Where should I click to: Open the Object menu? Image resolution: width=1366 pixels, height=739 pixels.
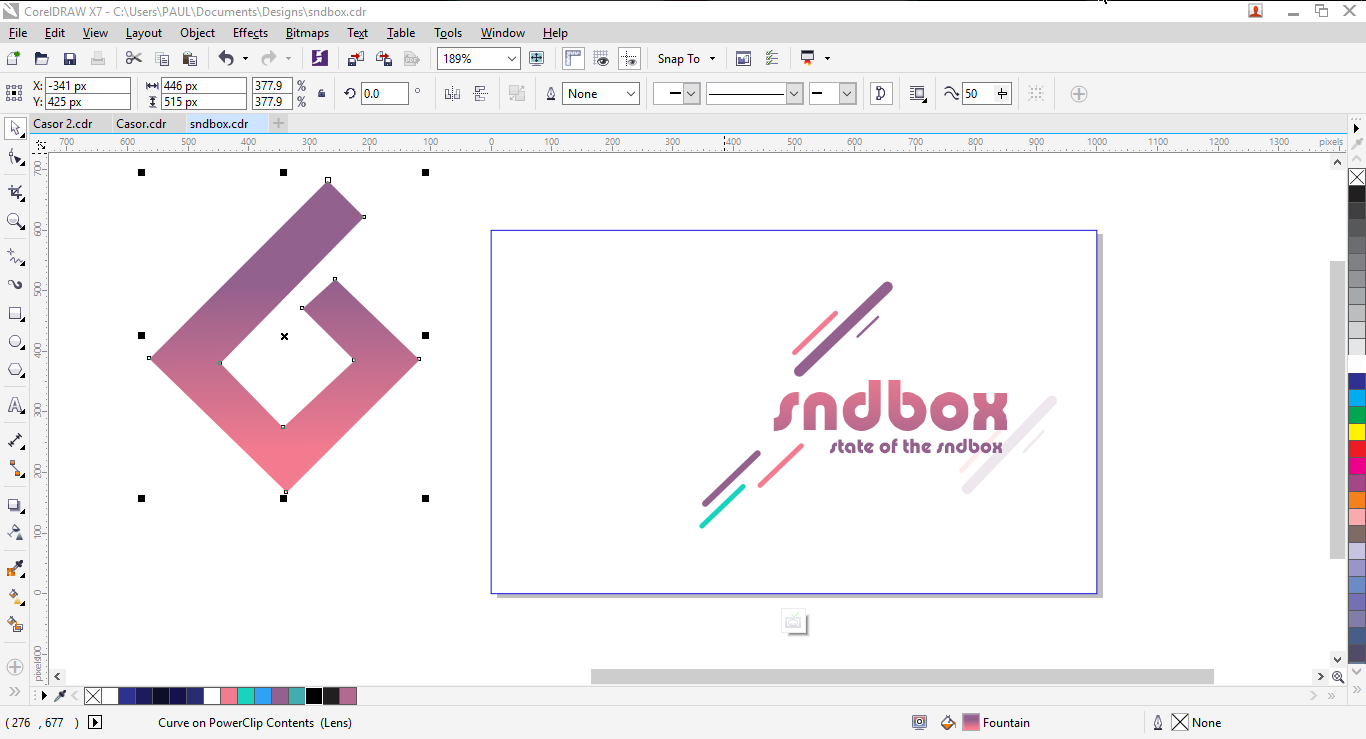[197, 33]
